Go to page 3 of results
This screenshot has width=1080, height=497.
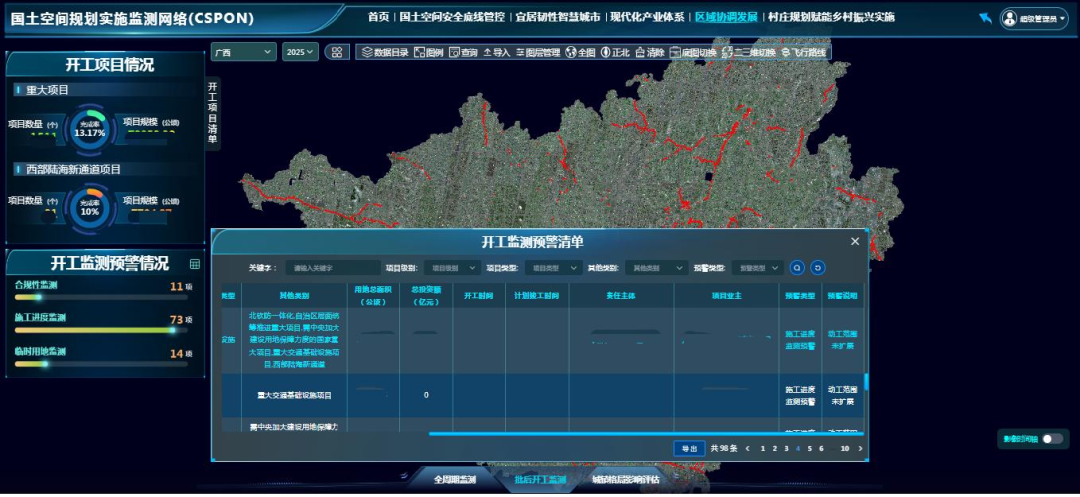tap(786, 448)
